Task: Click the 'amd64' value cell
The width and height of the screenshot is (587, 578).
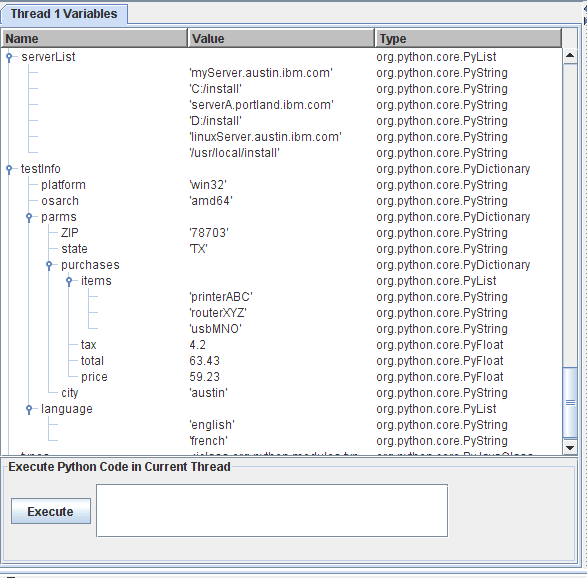Action: pyautogui.click(x=211, y=201)
